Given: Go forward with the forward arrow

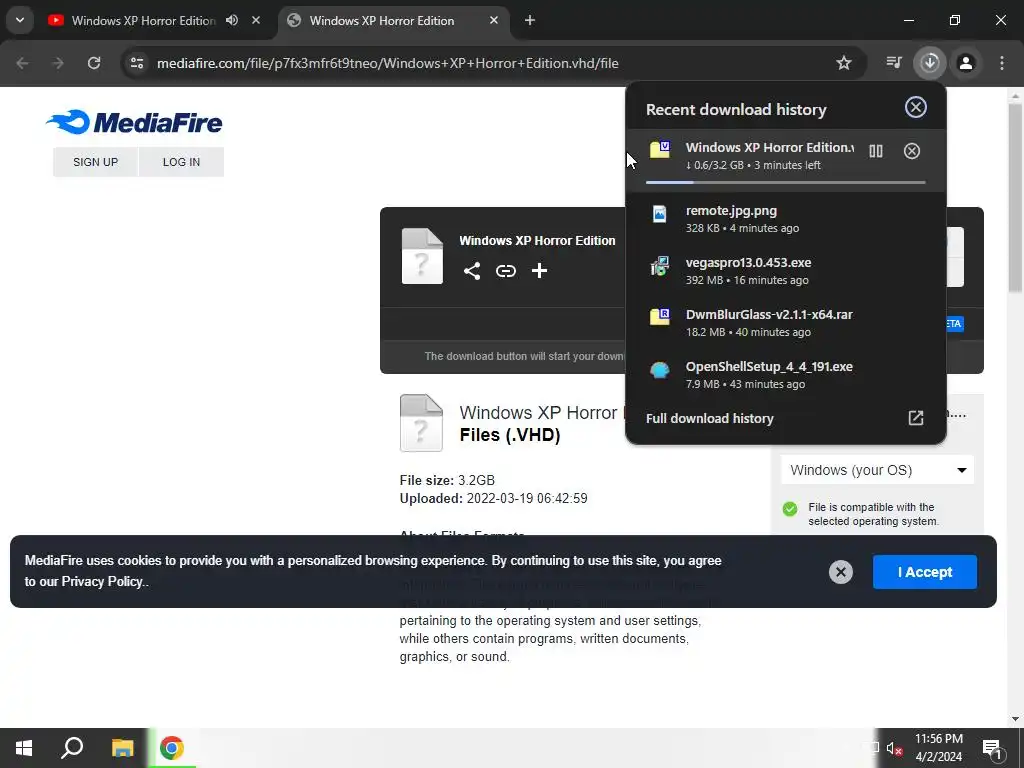Looking at the screenshot, I should pyautogui.click(x=58, y=63).
